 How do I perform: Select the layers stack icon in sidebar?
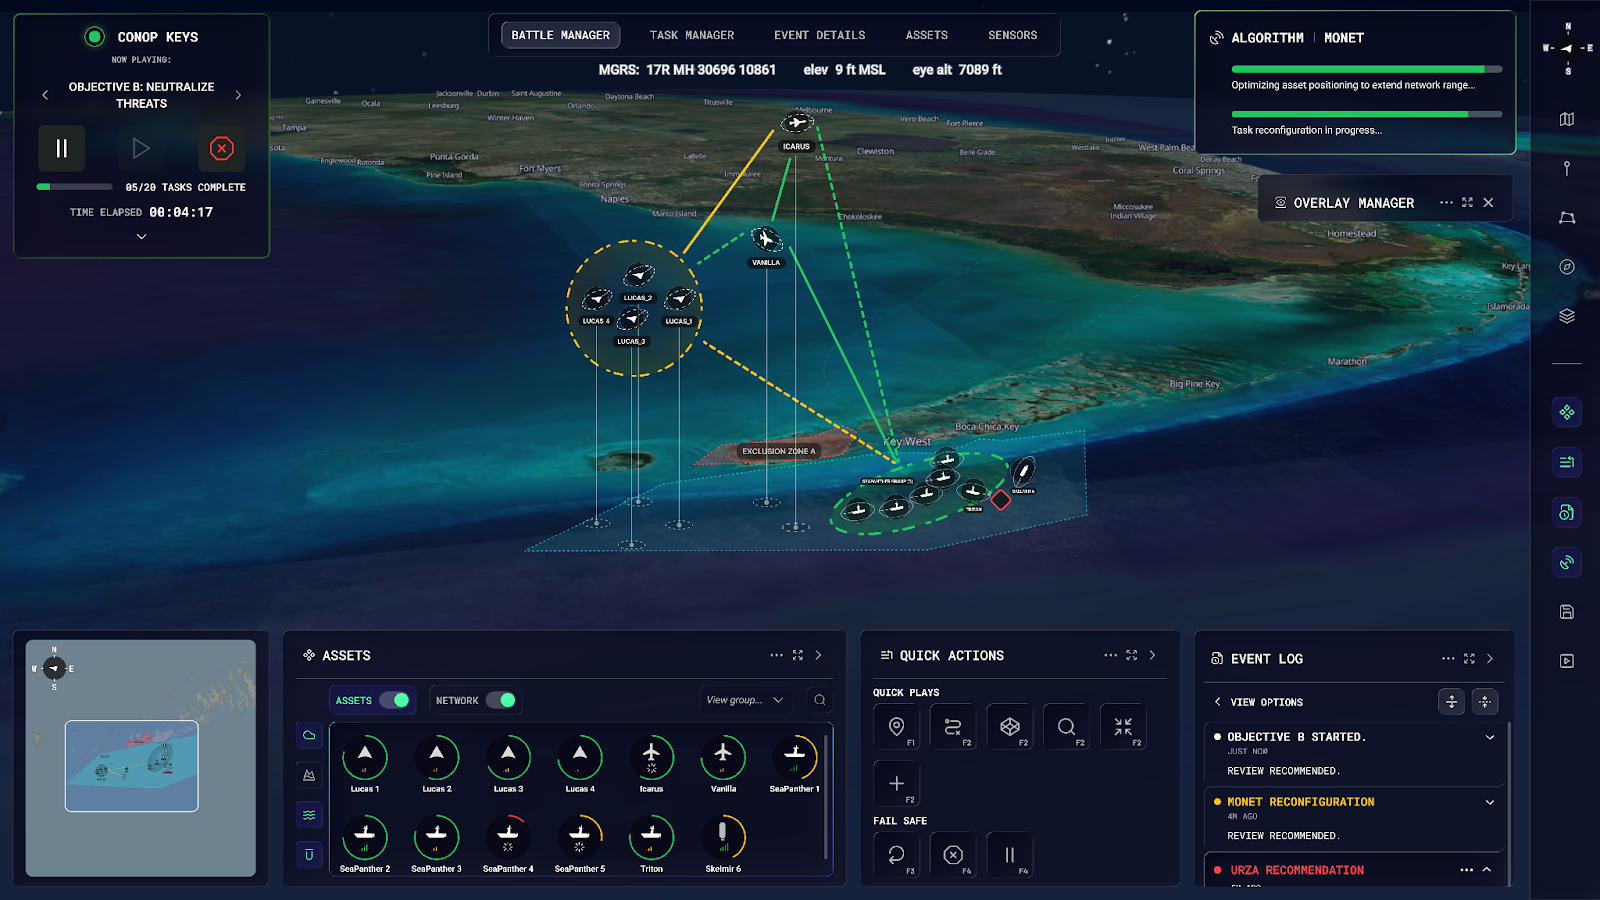[x=1566, y=316]
